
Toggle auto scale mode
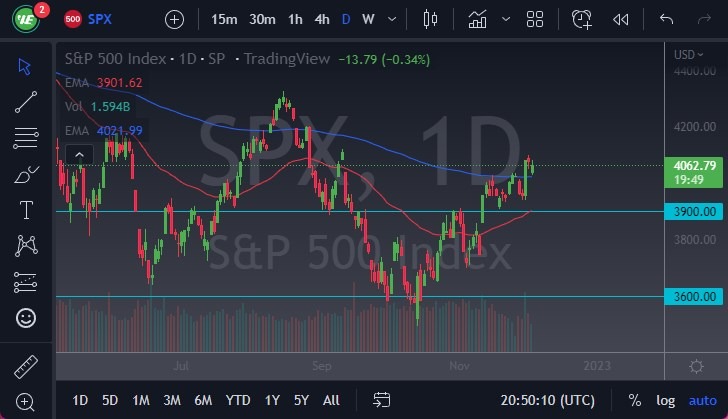click(702, 400)
